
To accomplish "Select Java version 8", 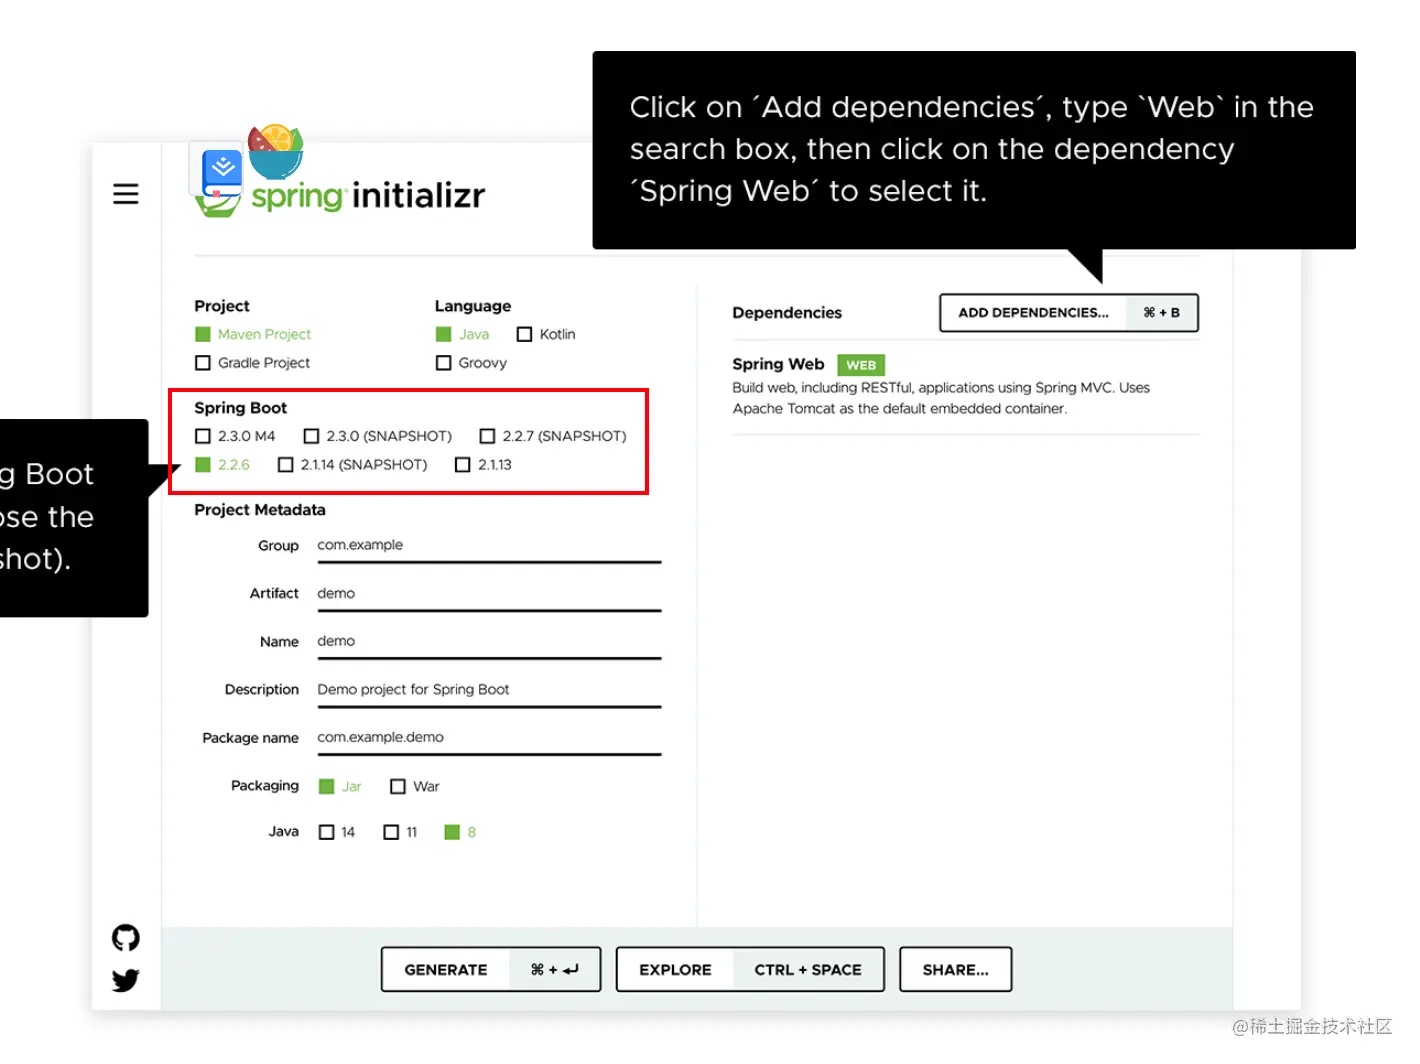I will (x=460, y=832).
